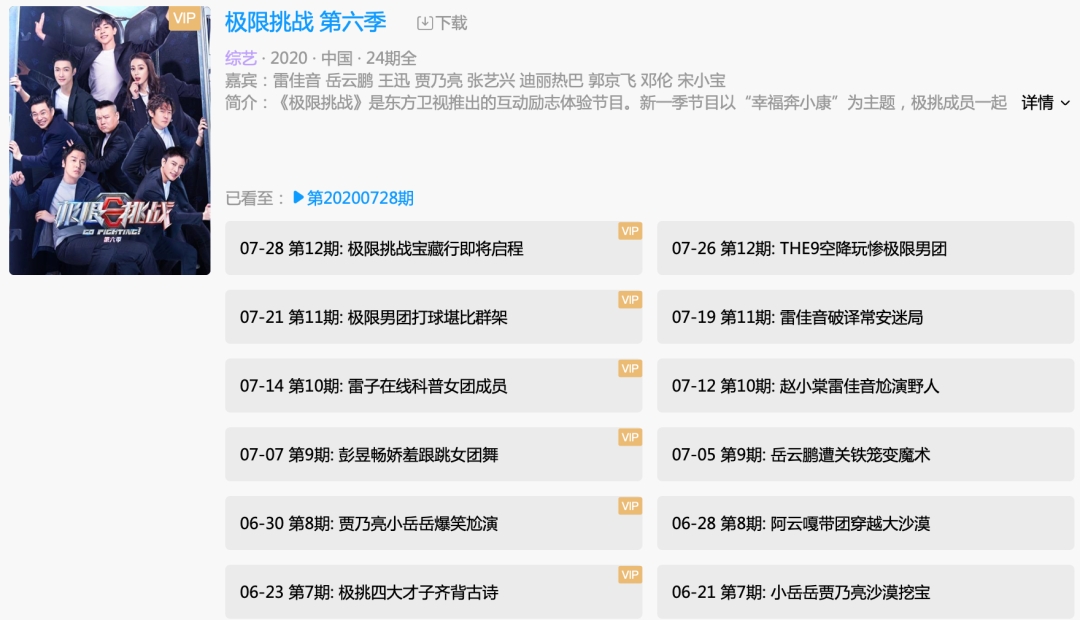The image size is (1080, 620).
Task: Click guest name 王迅
Action: 394,81
